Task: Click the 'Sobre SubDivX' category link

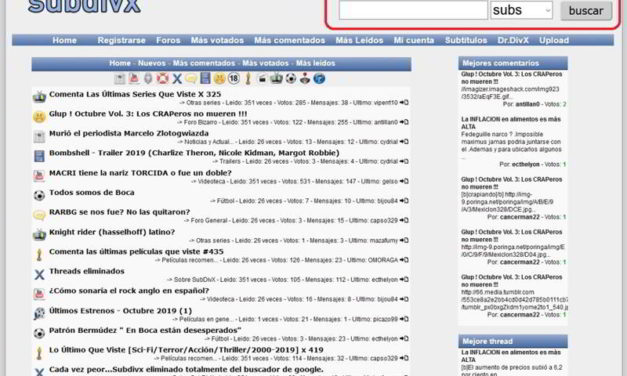Action: click(x=195, y=280)
